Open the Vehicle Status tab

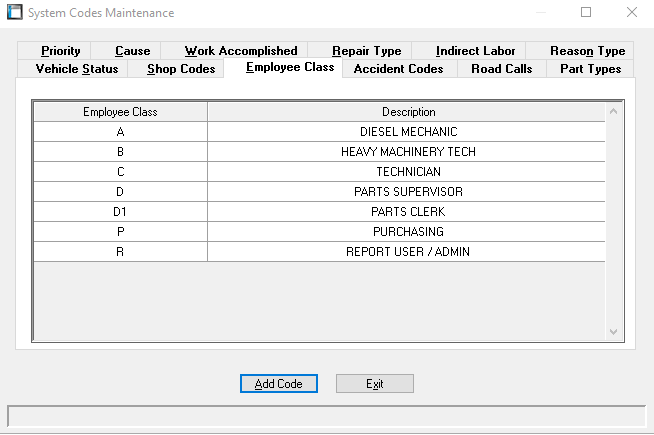click(x=76, y=69)
